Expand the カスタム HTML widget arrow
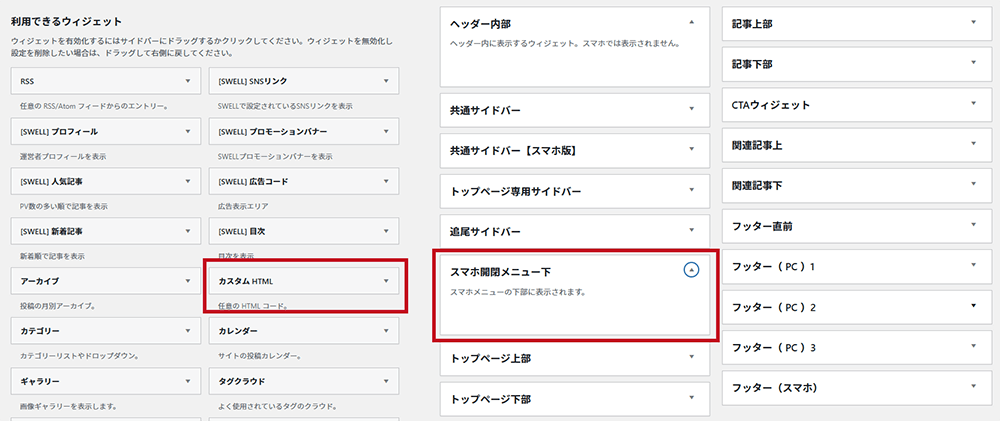 386,281
